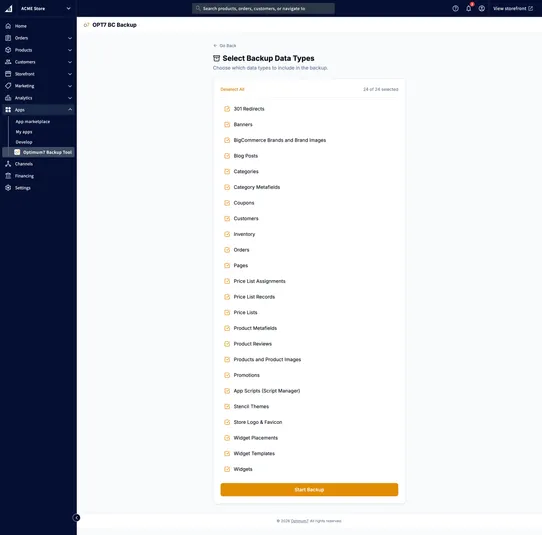Screen dimensions: 542x535
Task: Uncheck the Product Reviews checkbox
Action: pos(227,344)
